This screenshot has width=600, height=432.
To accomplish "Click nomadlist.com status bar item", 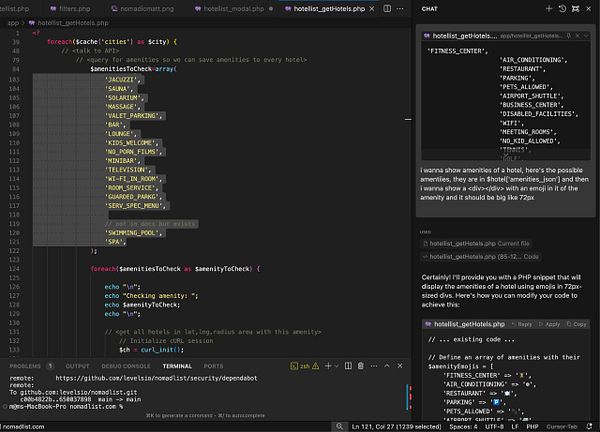I will click(23, 426).
